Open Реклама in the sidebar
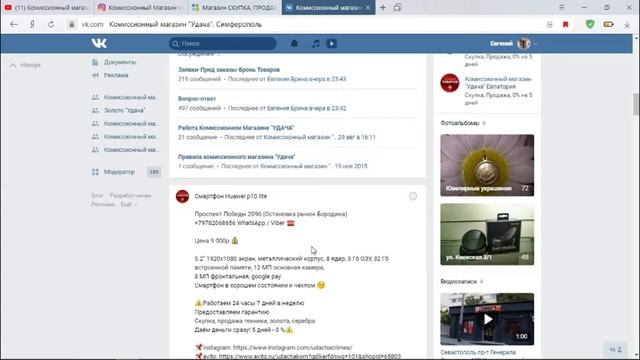 pyautogui.click(x=116, y=75)
